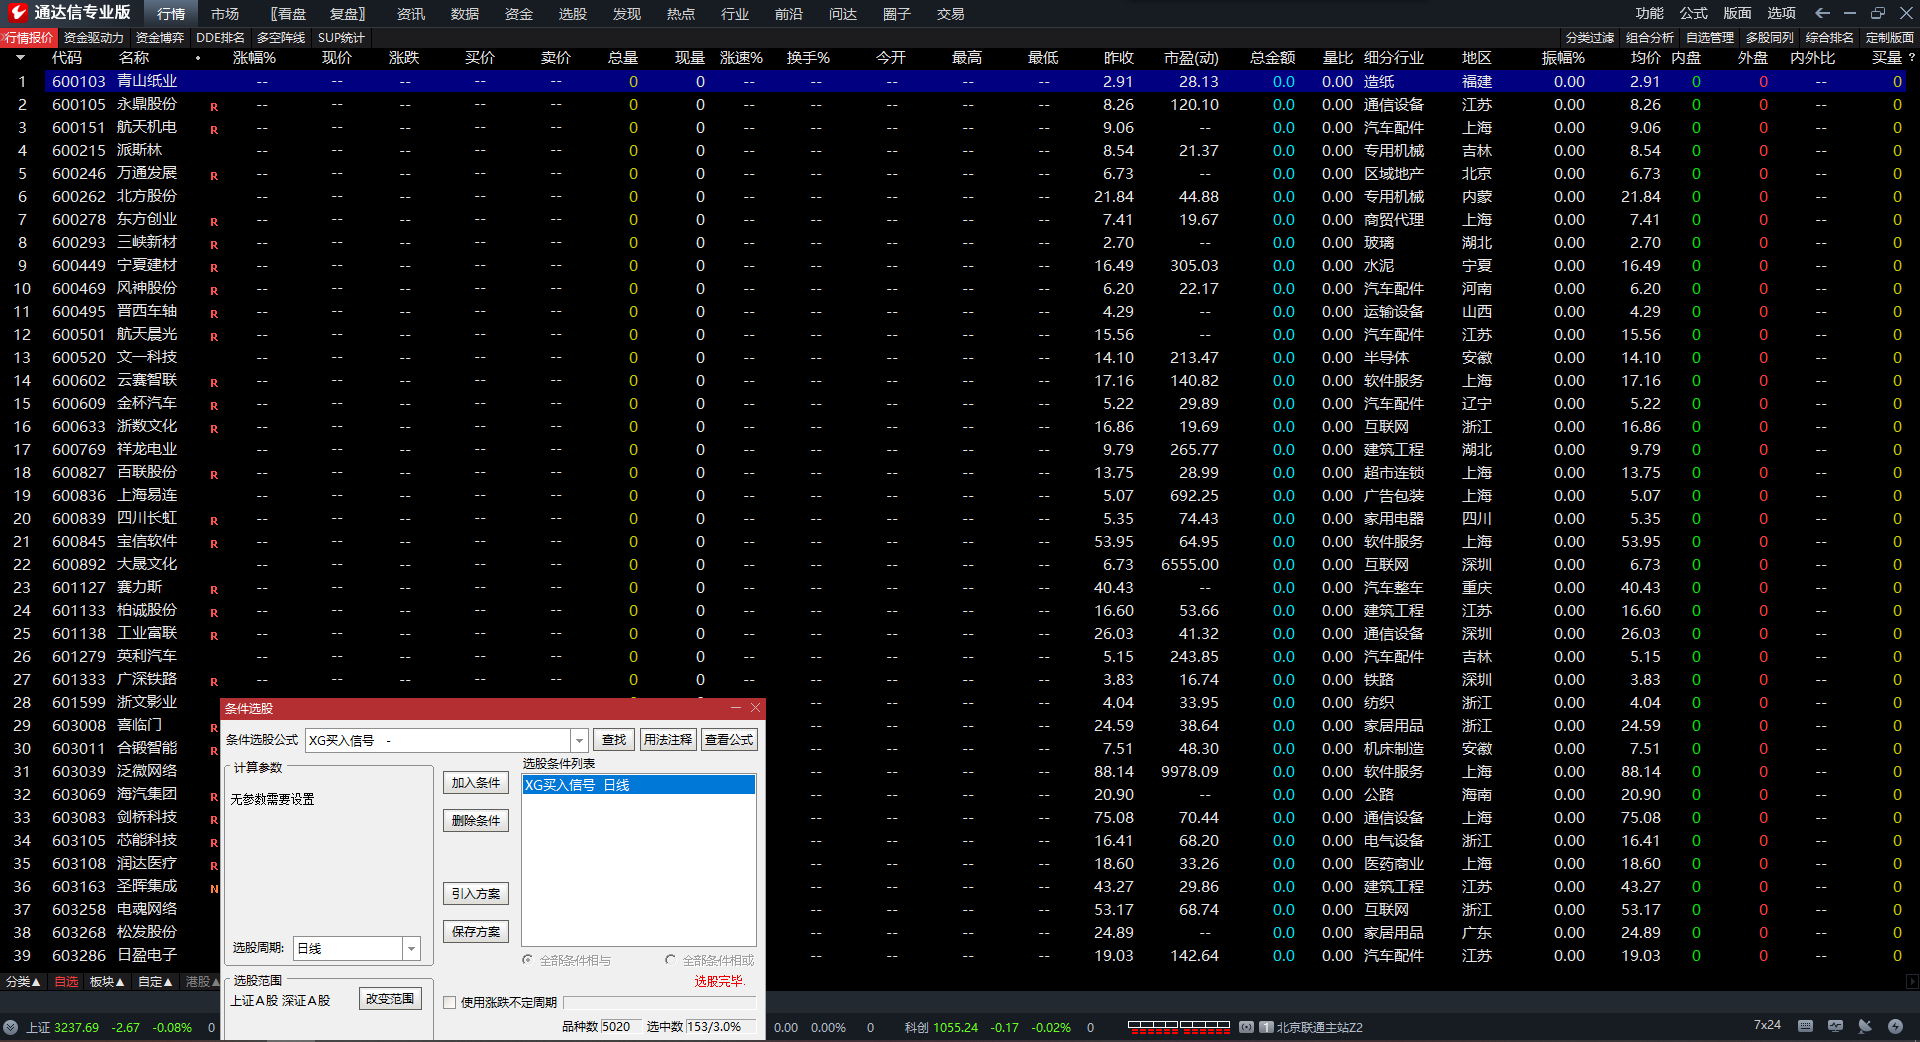Click 分类过滤 toolbar button
Viewport: 1920px width, 1042px height.
[x=1590, y=38]
